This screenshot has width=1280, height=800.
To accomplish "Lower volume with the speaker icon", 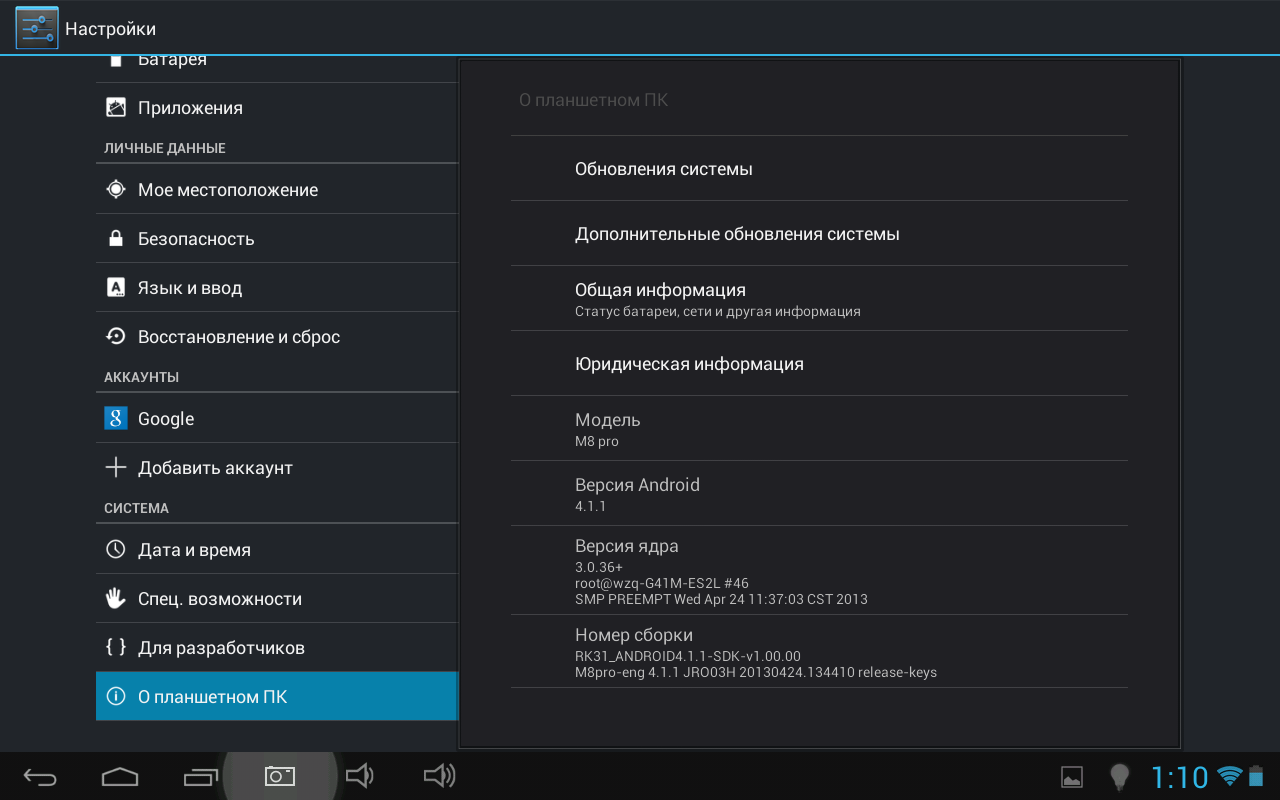I will [359, 776].
